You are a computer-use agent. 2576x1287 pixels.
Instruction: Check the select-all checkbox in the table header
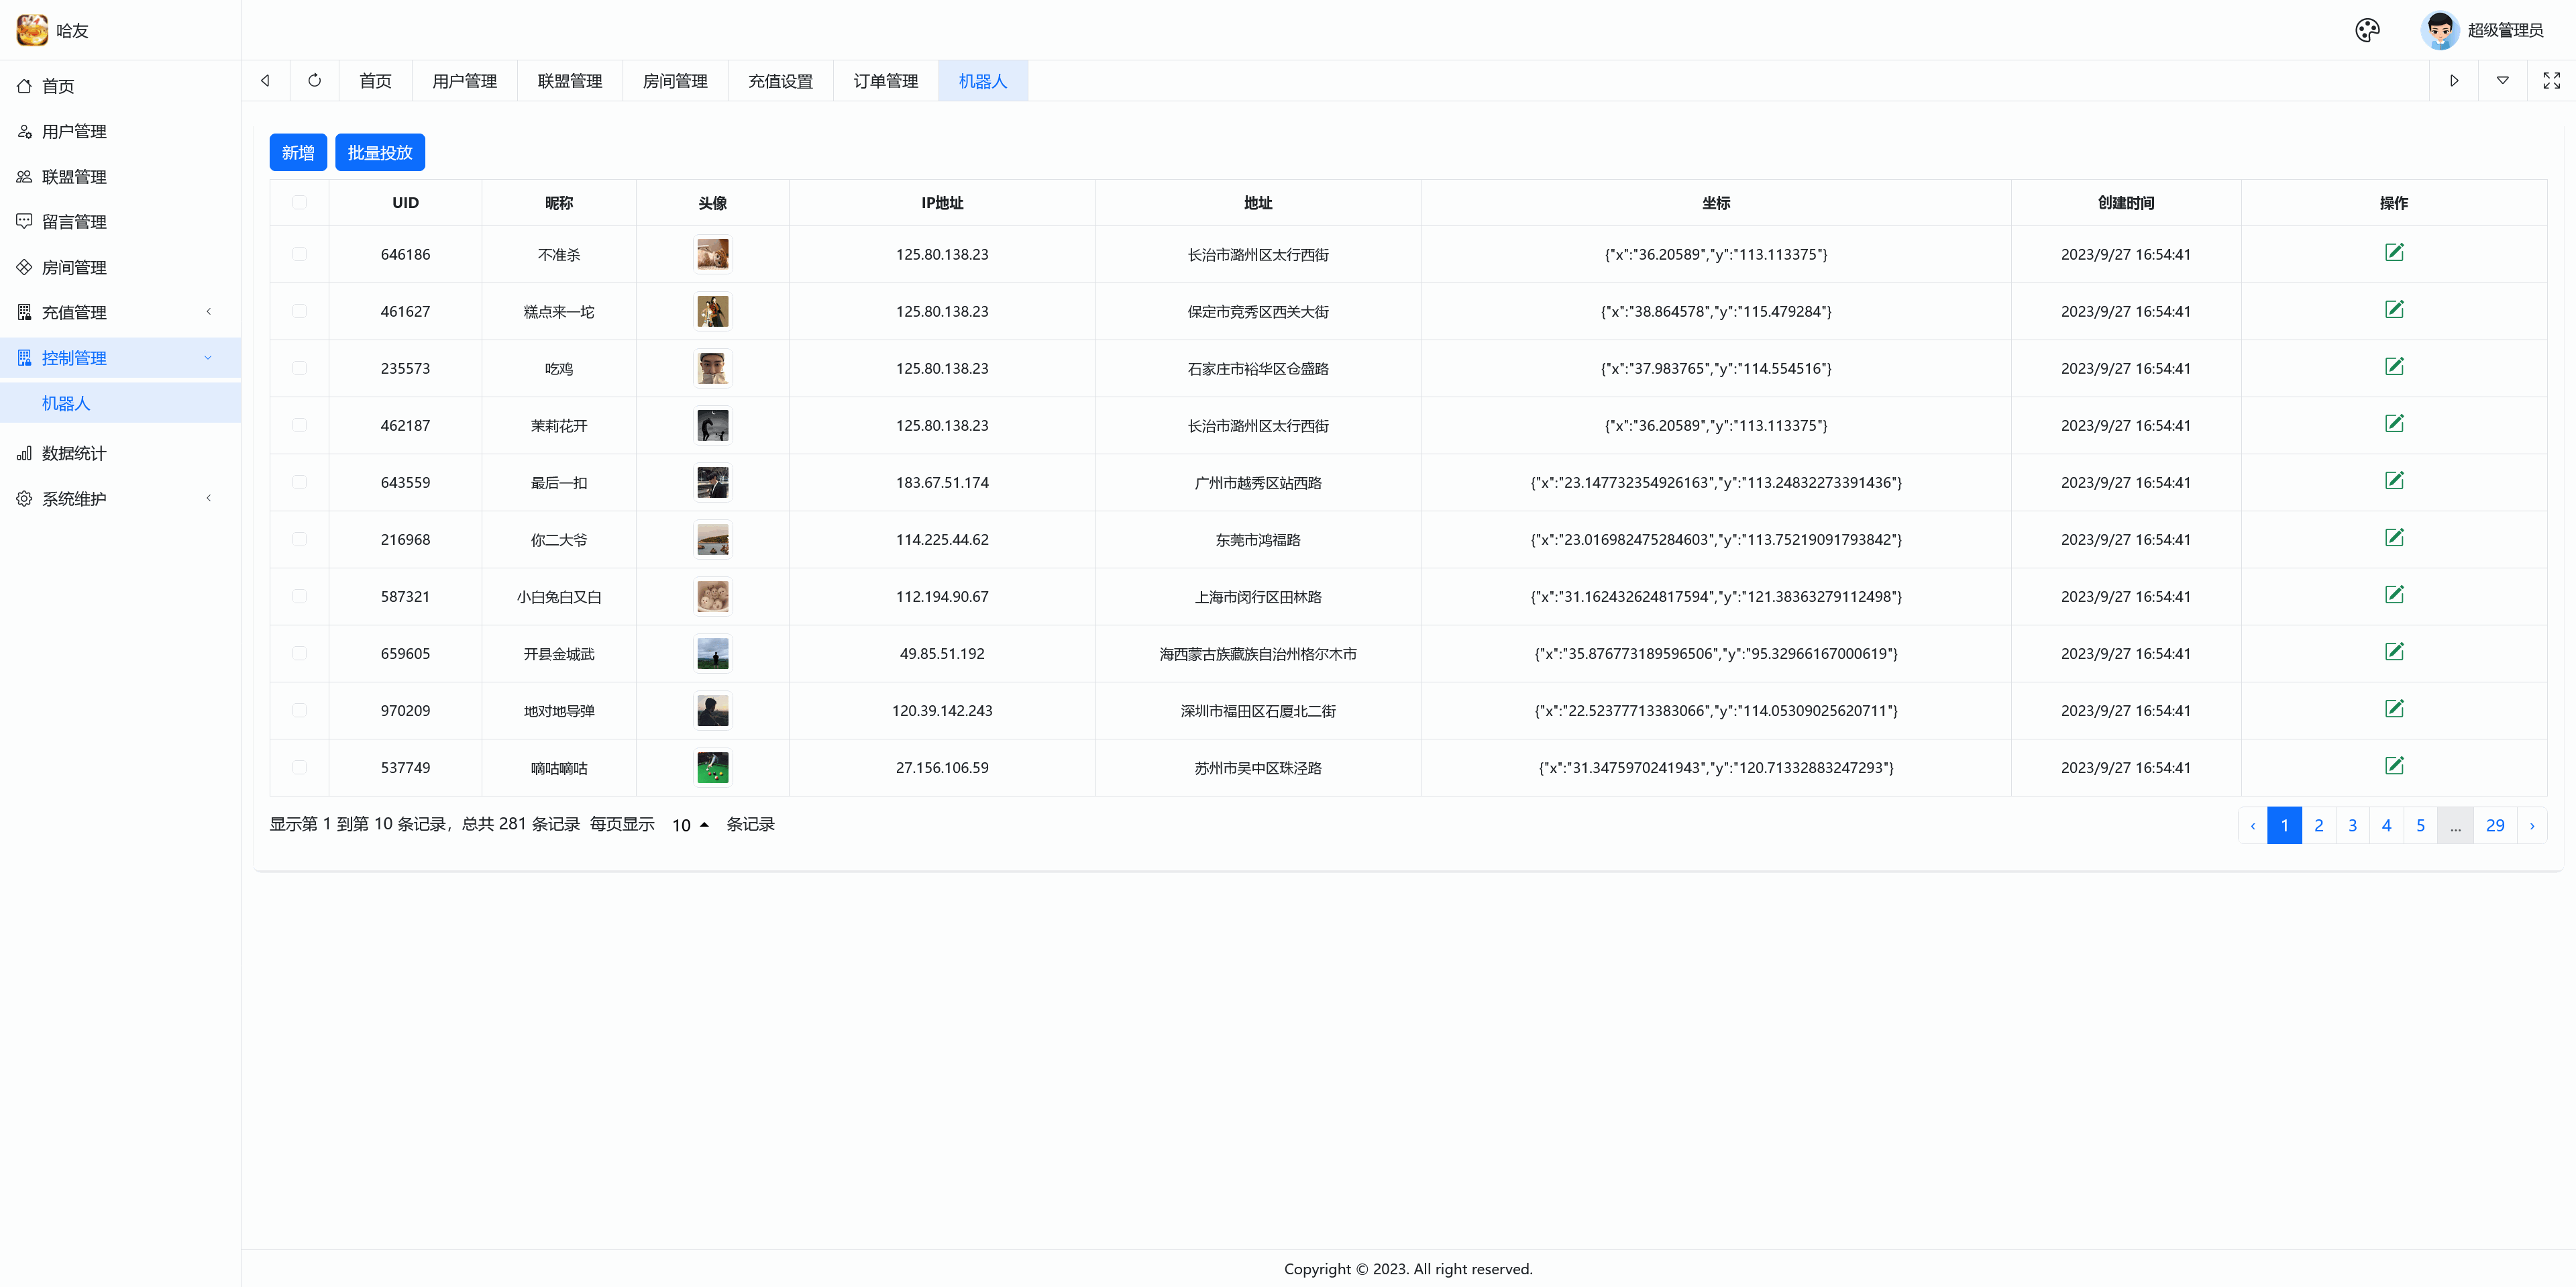(299, 202)
